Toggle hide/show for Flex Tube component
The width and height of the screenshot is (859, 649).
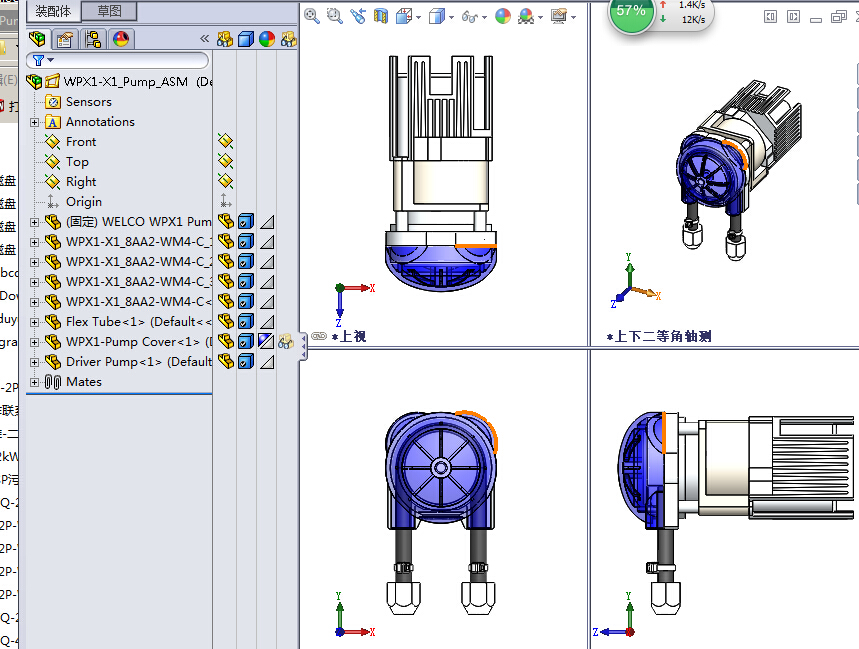point(225,322)
